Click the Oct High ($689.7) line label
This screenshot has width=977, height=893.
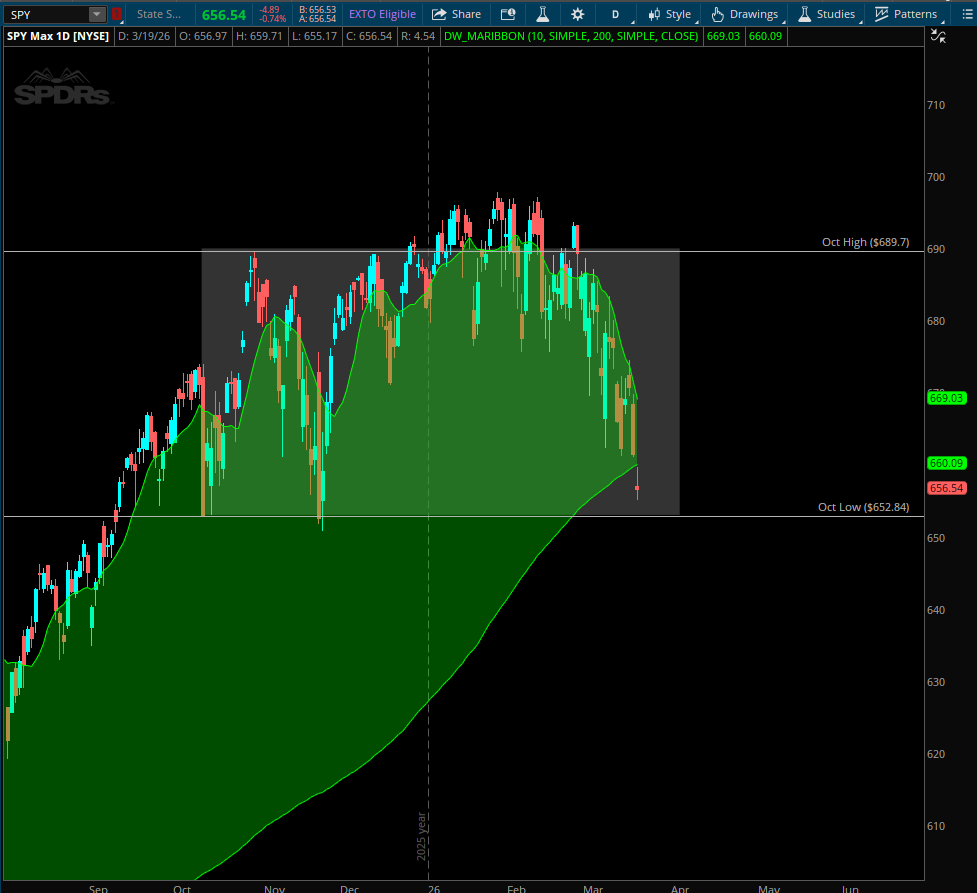[x=865, y=242]
